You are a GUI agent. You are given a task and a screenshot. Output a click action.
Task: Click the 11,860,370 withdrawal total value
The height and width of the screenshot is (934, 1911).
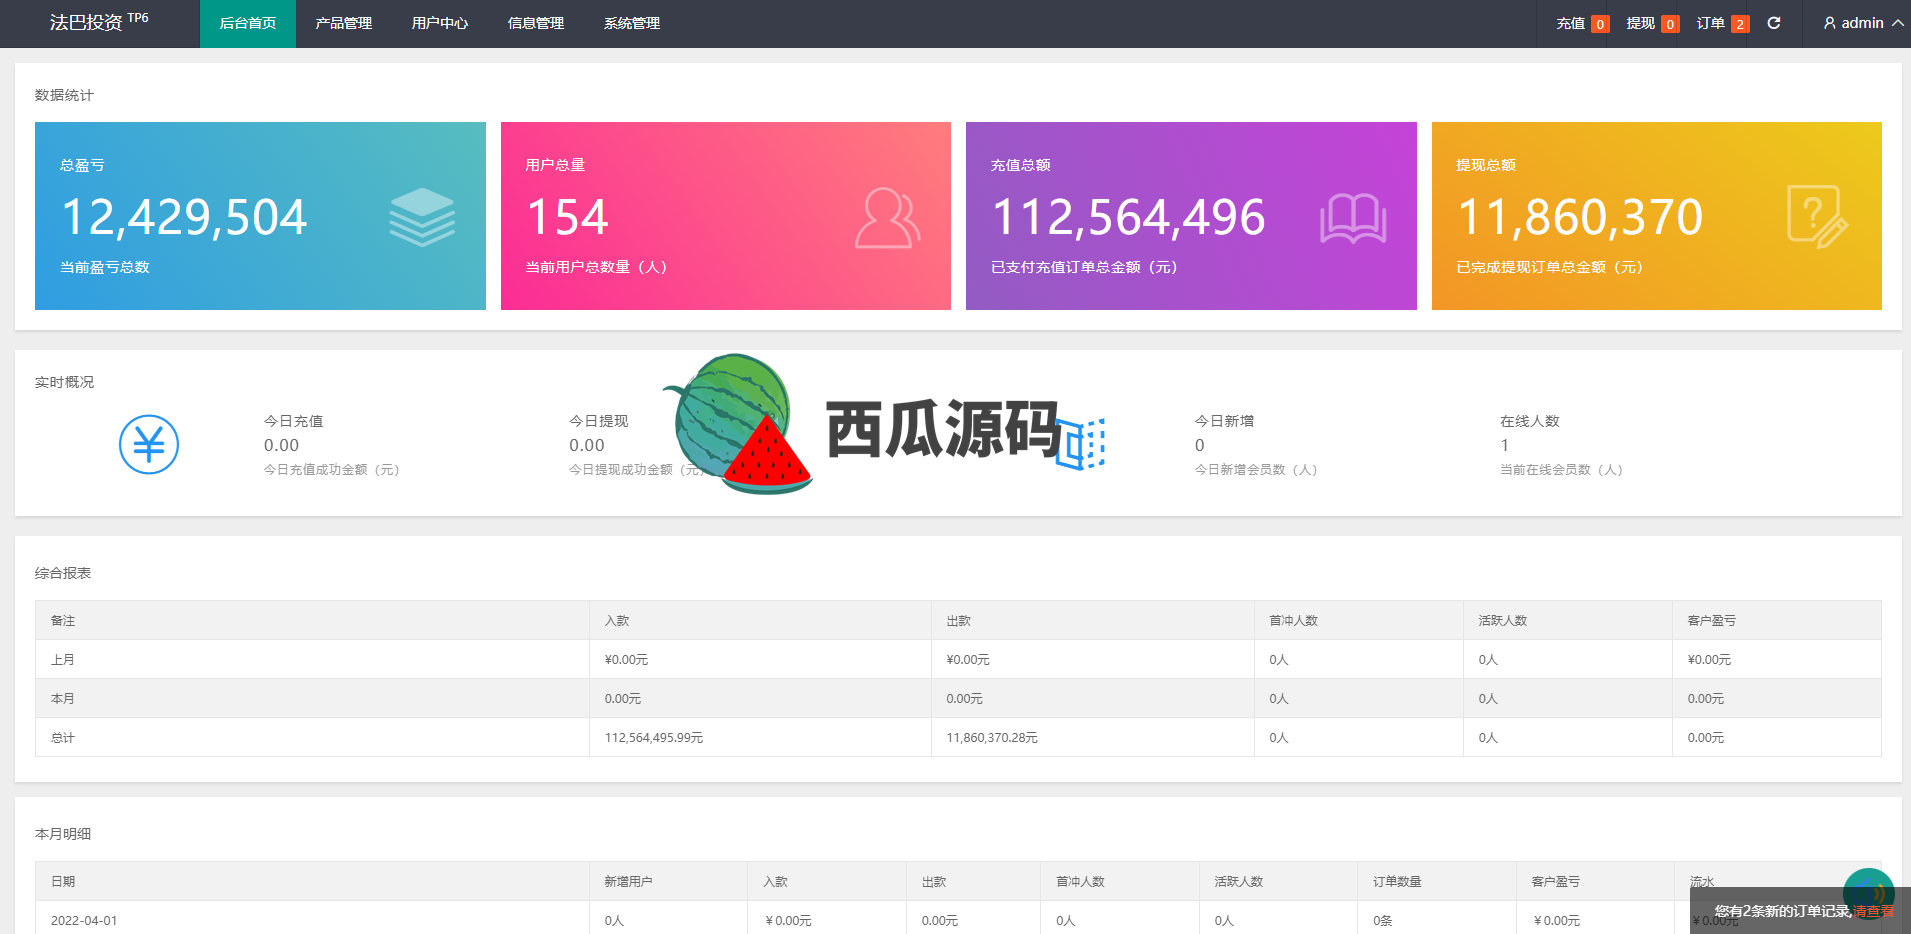pos(1580,217)
